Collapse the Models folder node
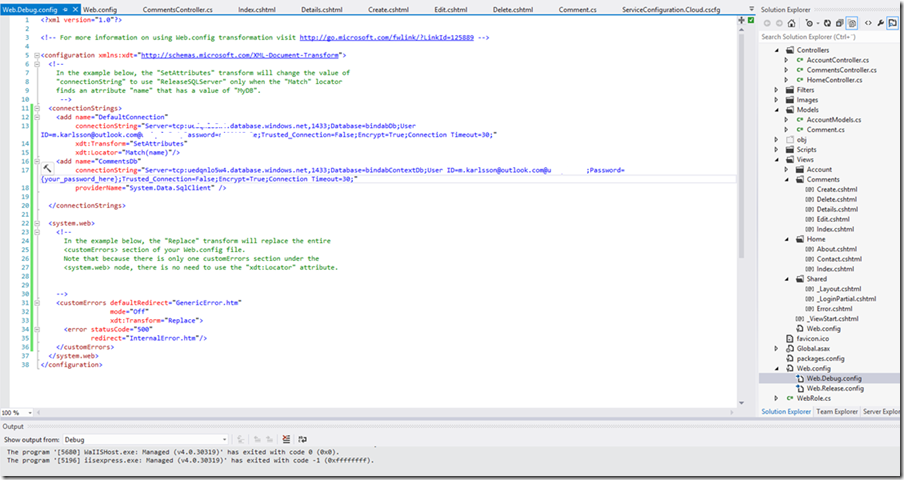Image resolution: width=904 pixels, height=480 pixels. 777,109
